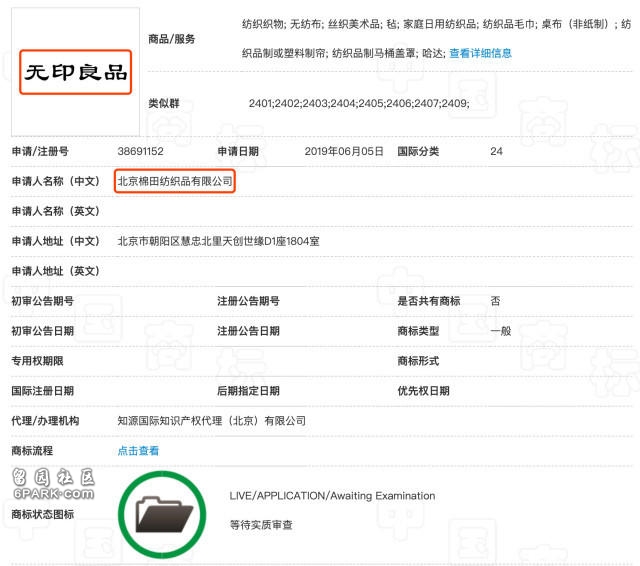640x566 pixels.
Task: Select the applicant address 北京市朝阳区慧忠北里
Action: click(x=170, y=241)
